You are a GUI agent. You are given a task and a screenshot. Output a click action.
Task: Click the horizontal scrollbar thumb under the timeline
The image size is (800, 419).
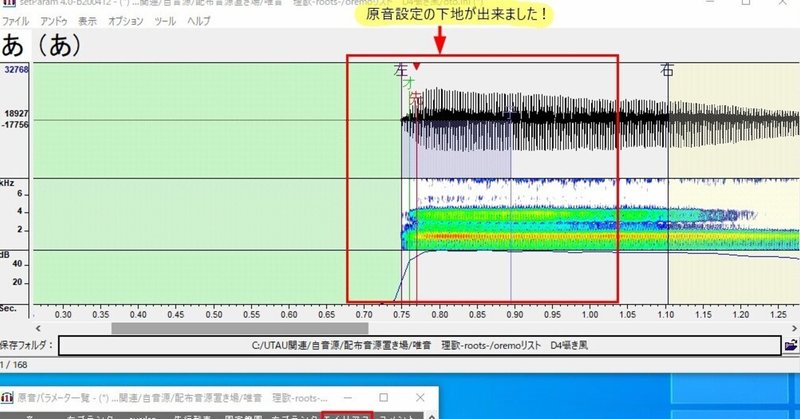240,328
